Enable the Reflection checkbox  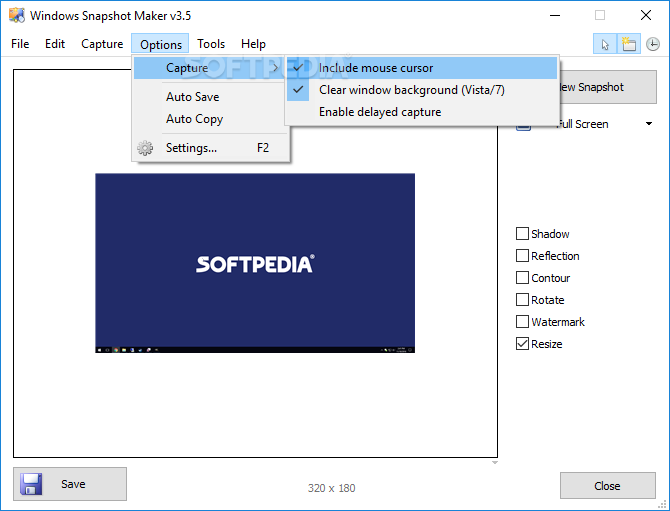(x=522, y=256)
